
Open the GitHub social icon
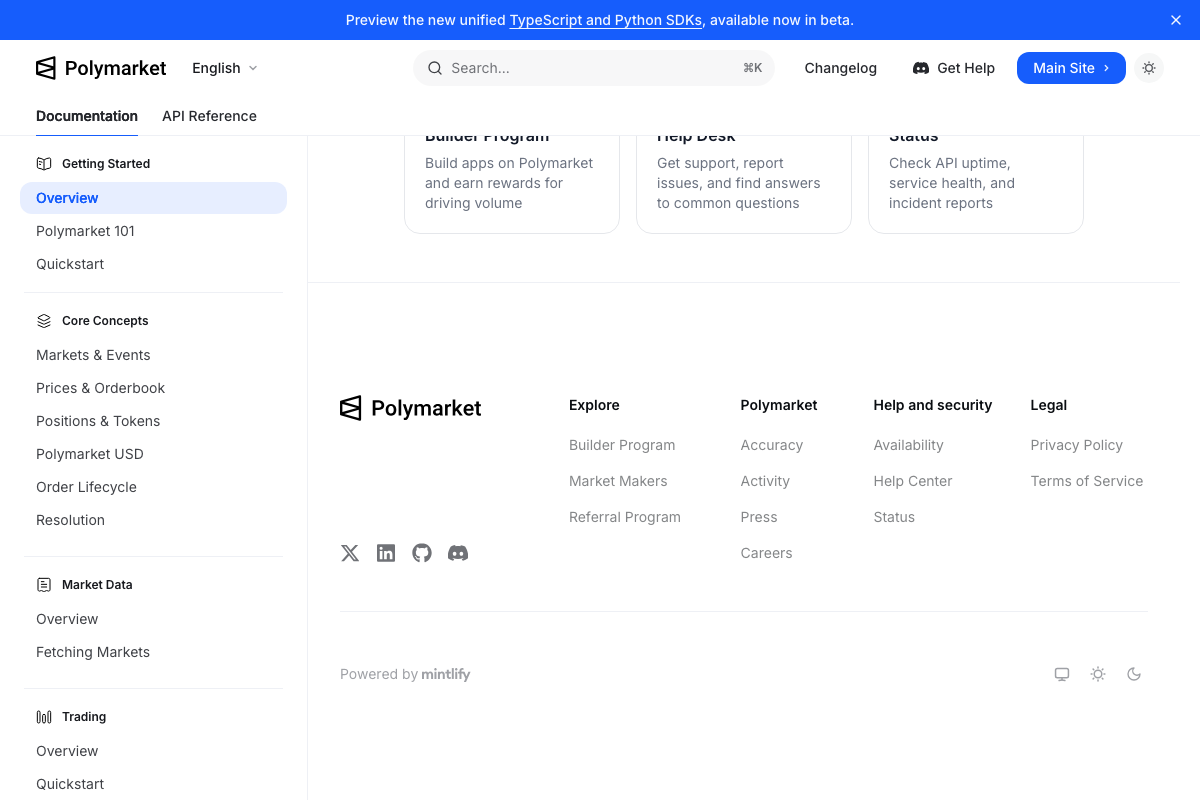pos(422,553)
